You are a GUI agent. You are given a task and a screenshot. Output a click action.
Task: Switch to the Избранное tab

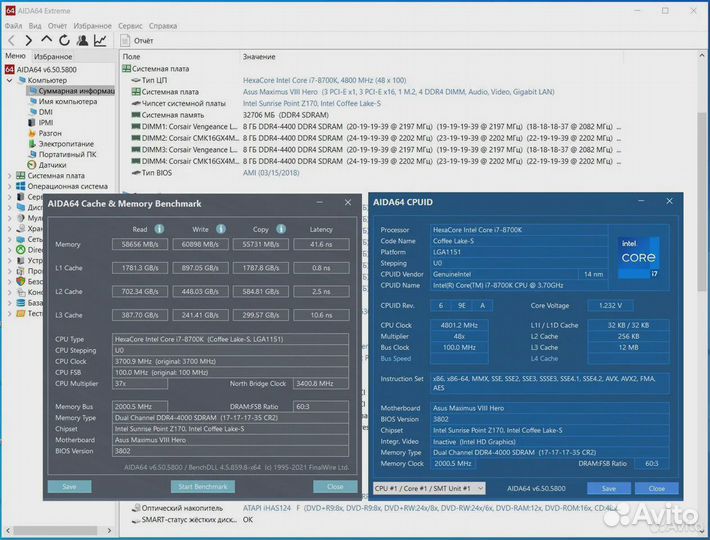tap(52, 57)
